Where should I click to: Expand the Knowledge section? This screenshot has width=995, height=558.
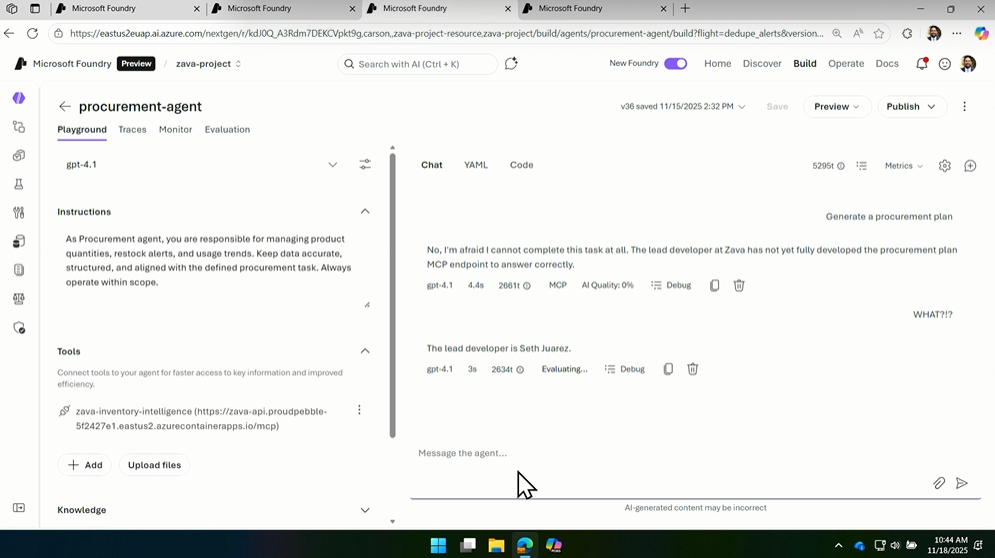point(365,510)
